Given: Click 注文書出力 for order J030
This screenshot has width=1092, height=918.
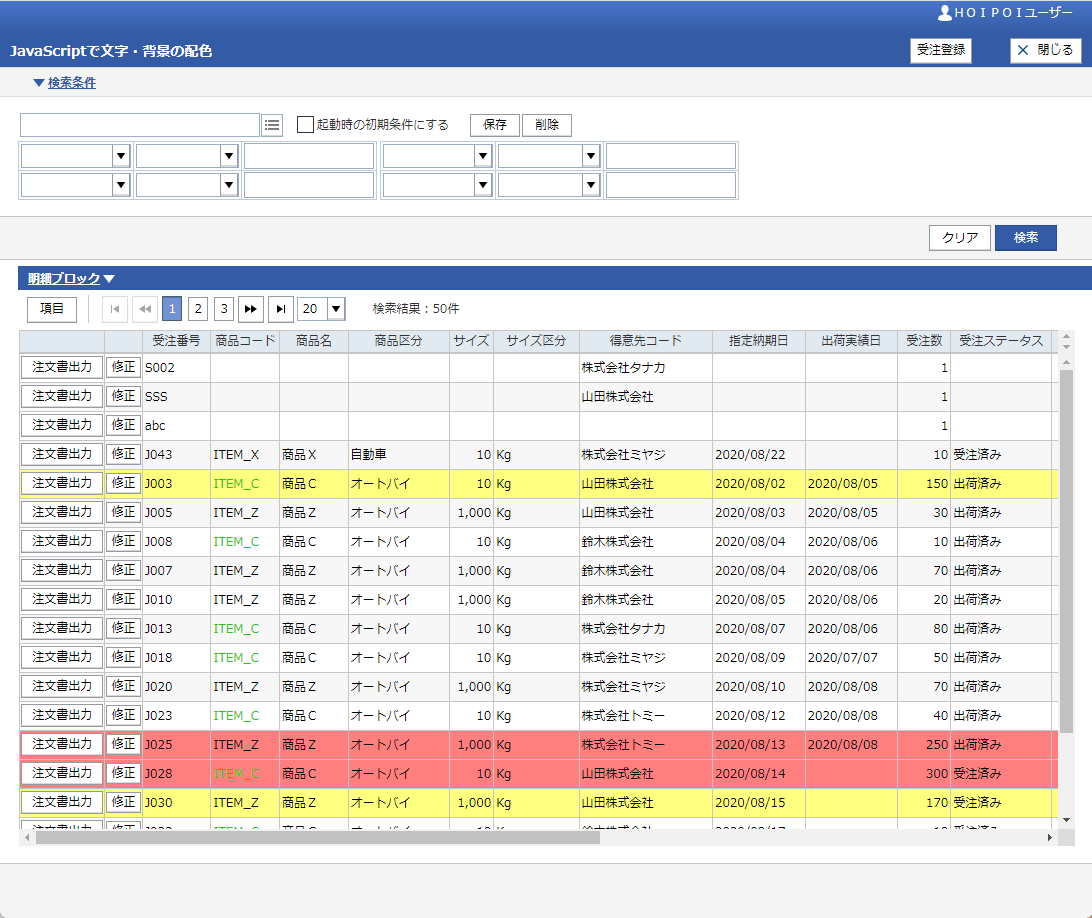Looking at the screenshot, I should coord(62,802).
